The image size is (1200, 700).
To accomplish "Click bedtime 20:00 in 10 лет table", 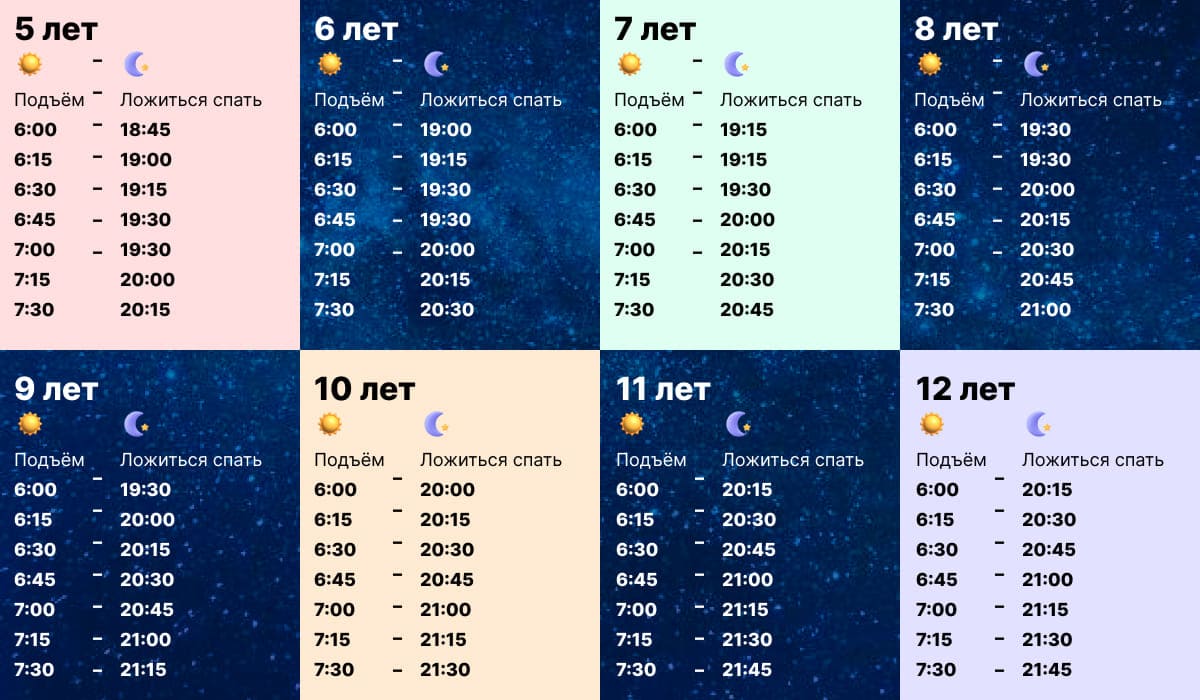I will (447, 489).
